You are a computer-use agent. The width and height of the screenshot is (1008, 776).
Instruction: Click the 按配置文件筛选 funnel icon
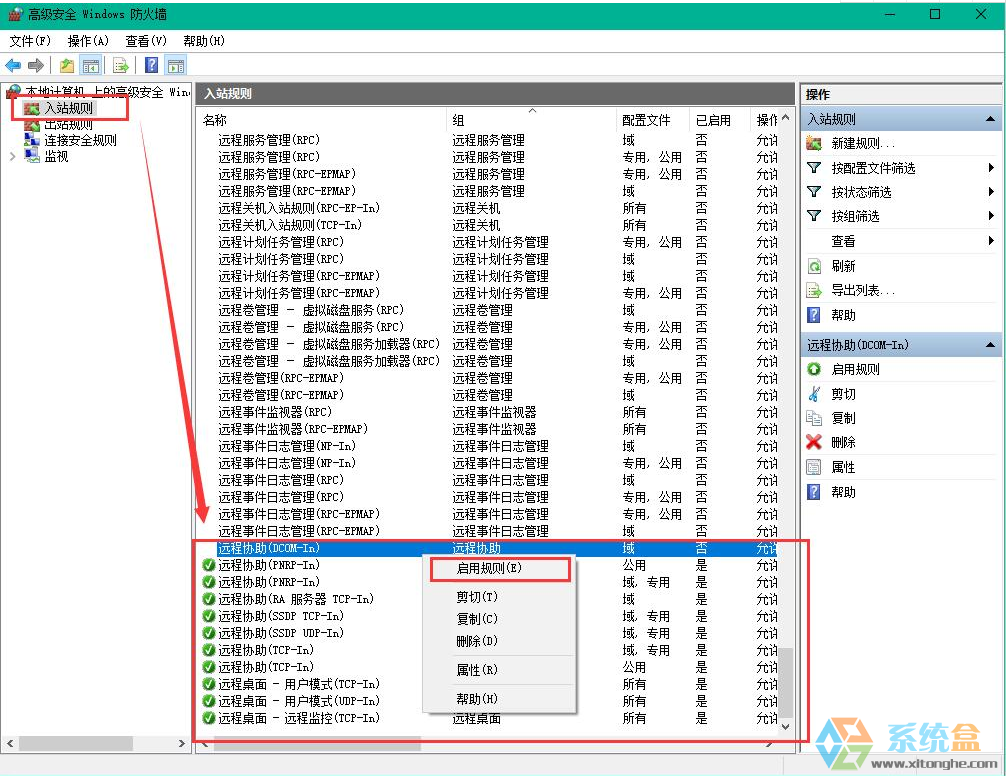pos(814,168)
